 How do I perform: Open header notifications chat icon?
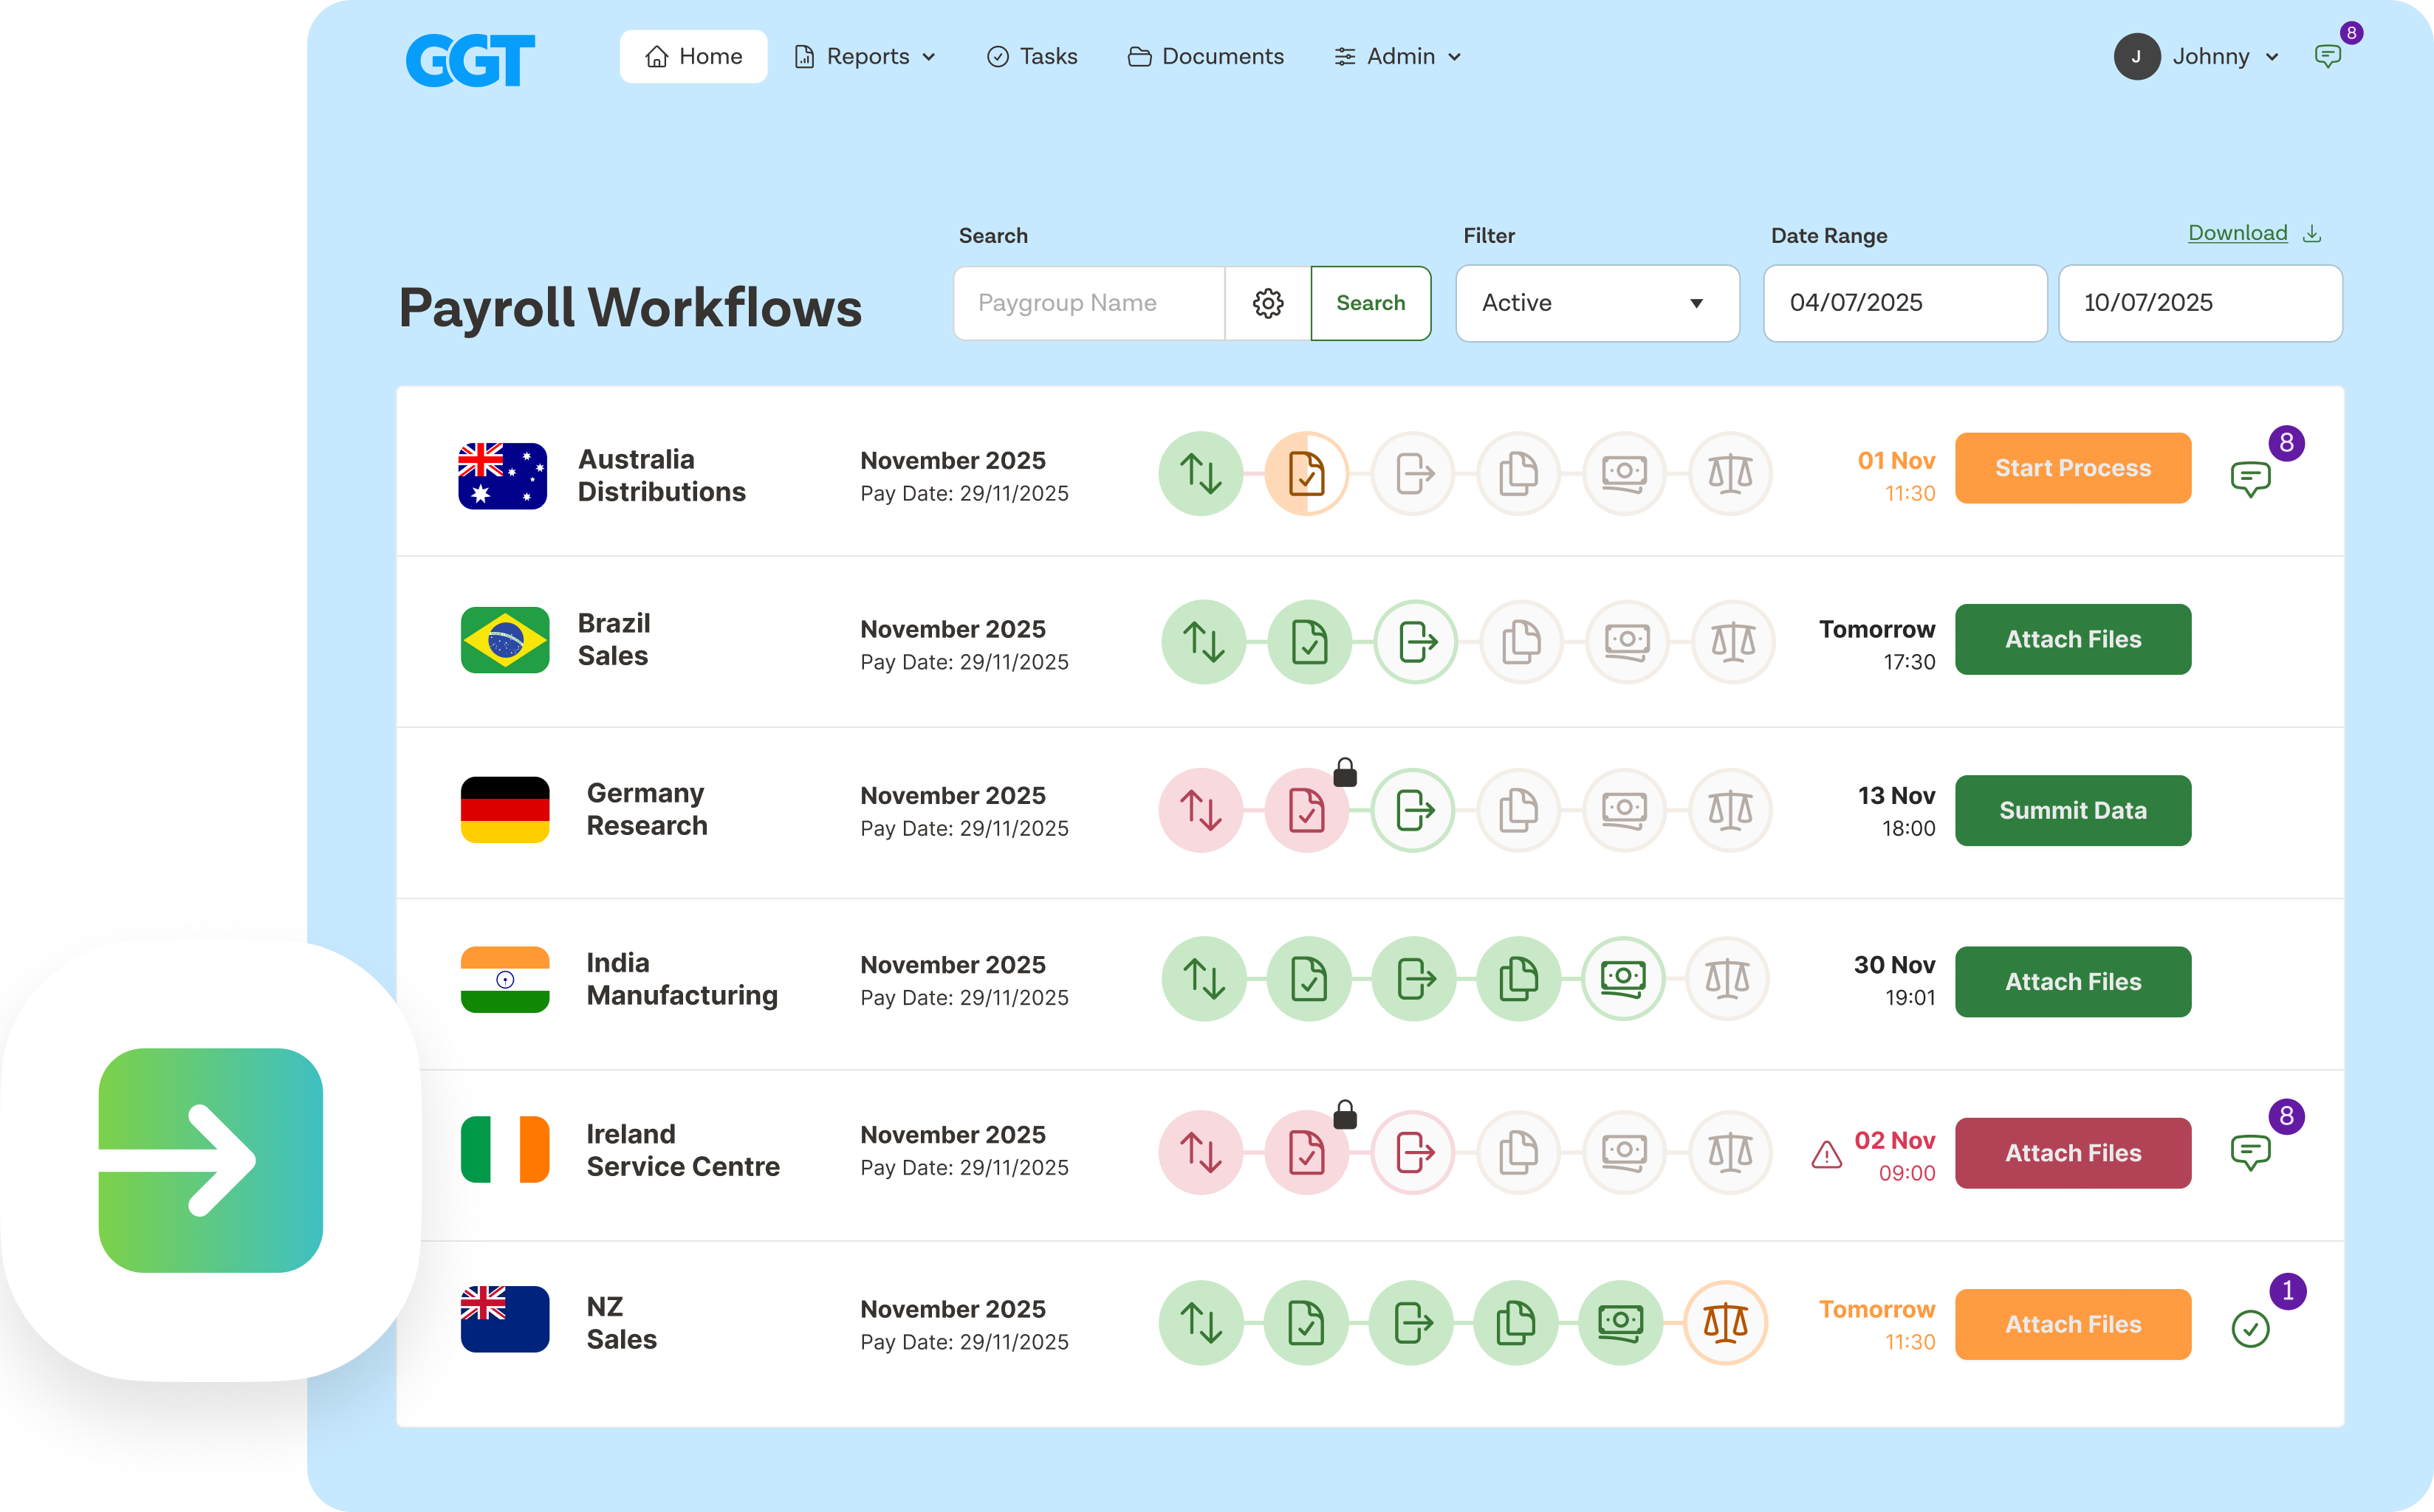(2328, 56)
